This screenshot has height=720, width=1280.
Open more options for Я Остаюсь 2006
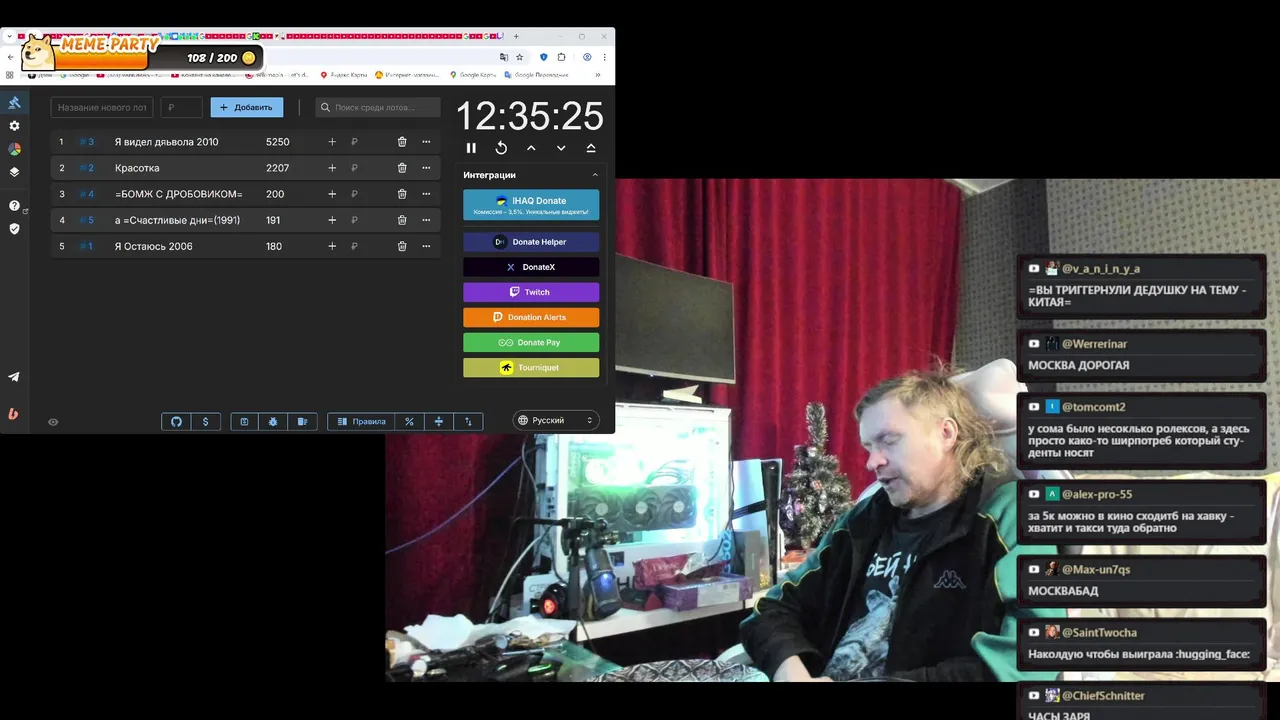click(426, 246)
